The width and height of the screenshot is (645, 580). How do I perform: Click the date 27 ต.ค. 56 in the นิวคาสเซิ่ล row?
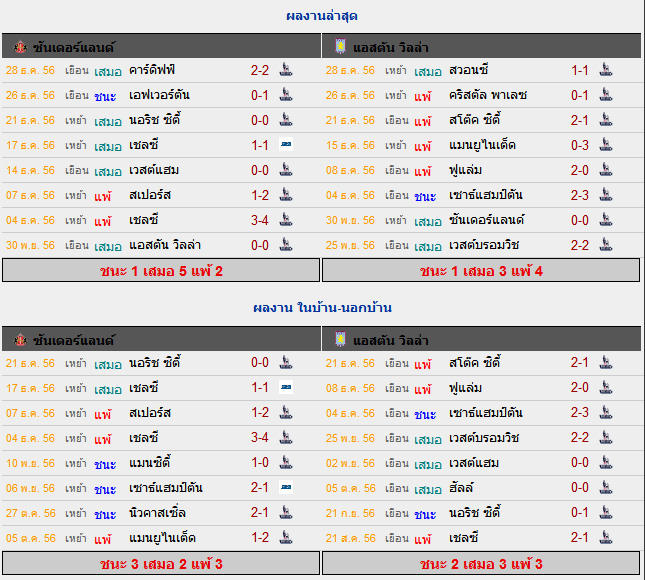click(x=30, y=513)
